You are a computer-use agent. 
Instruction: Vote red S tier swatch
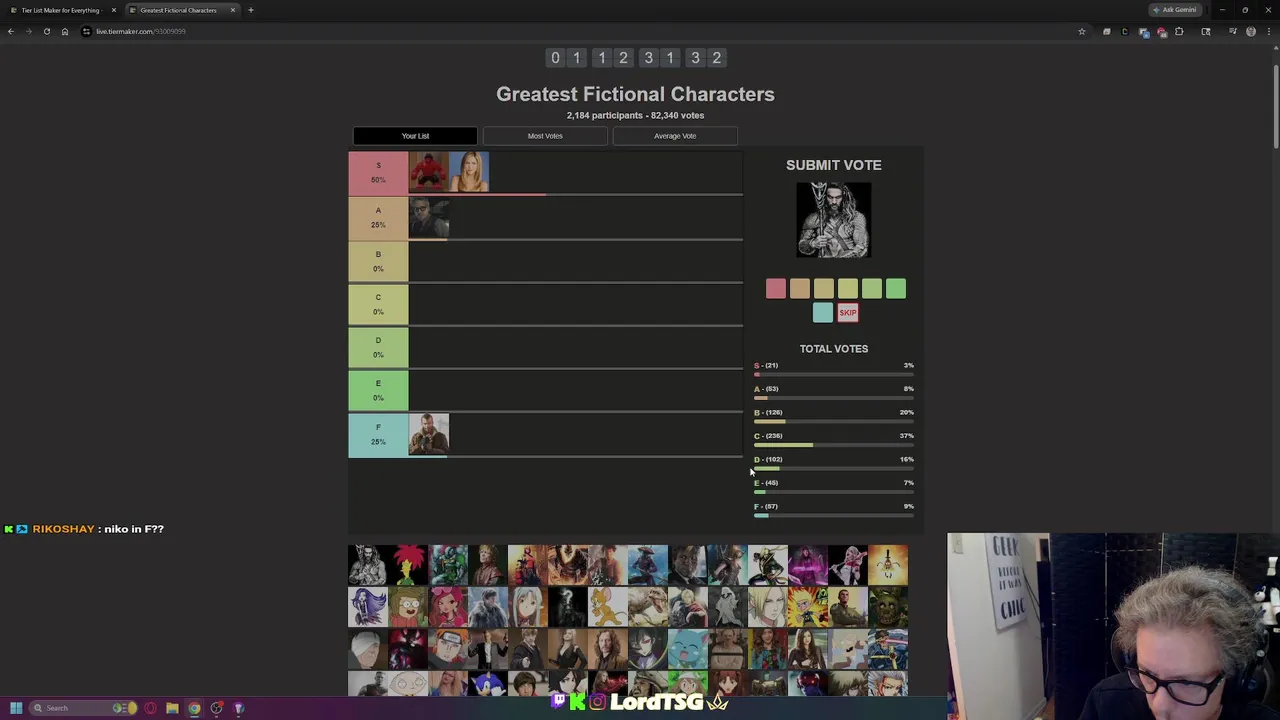pyautogui.click(x=776, y=289)
